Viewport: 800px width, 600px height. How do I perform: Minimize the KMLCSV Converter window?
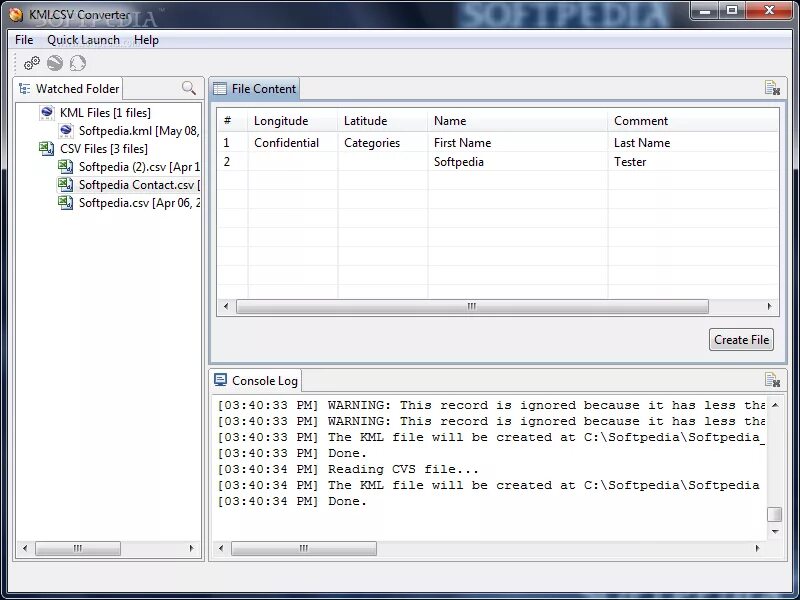[706, 10]
